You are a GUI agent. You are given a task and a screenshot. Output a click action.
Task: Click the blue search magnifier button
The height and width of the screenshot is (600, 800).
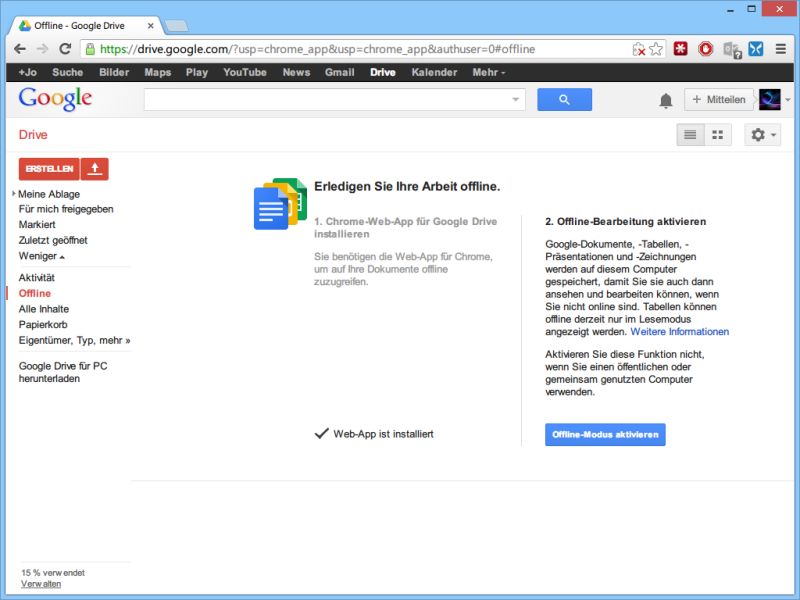(x=564, y=99)
